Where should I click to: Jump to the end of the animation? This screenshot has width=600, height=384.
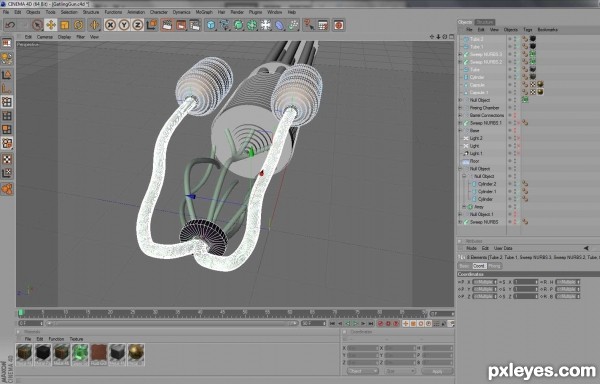click(371, 324)
